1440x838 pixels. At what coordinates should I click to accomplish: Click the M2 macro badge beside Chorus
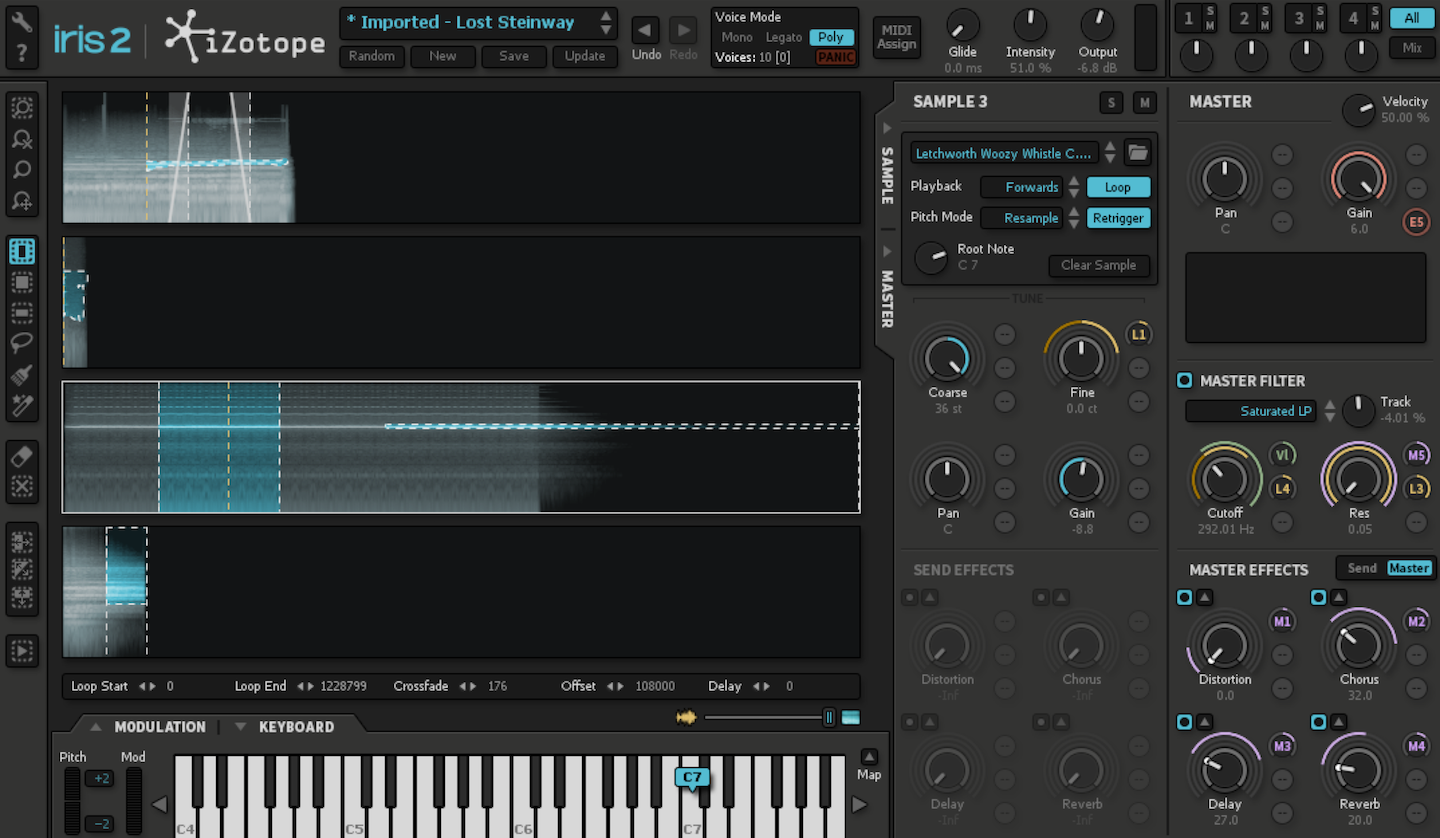(1416, 622)
